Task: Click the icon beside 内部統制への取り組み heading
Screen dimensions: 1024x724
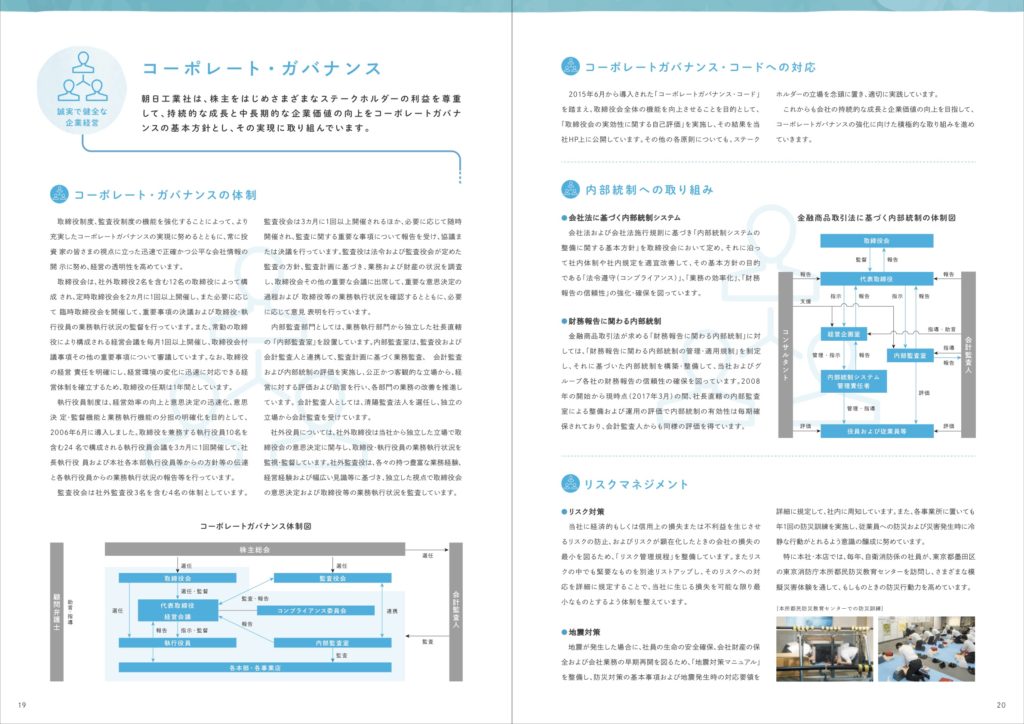Action: pos(569,189)
